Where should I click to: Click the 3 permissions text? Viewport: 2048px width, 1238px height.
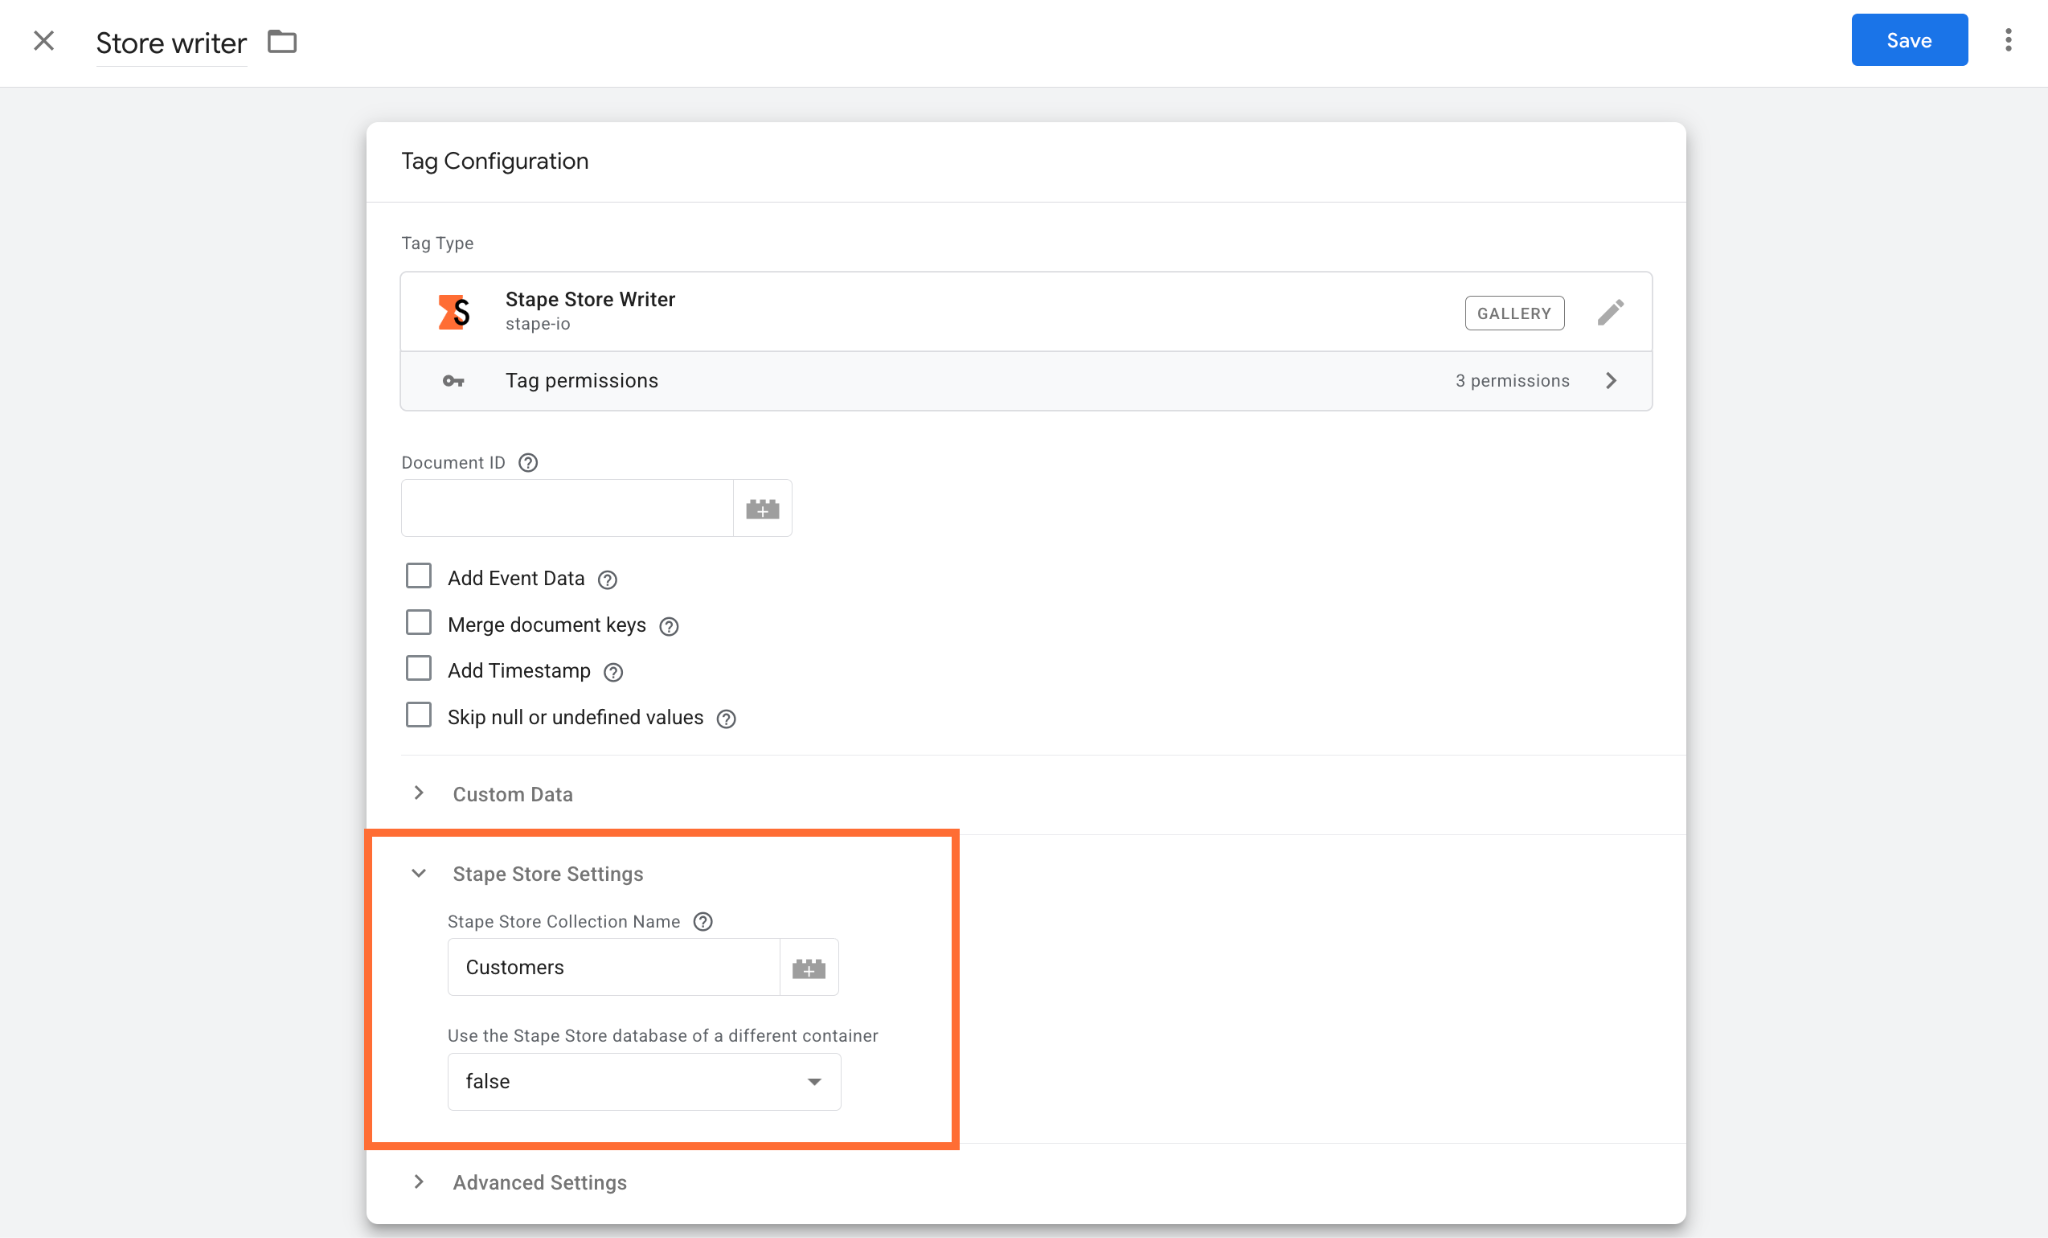pos(1512,381)
